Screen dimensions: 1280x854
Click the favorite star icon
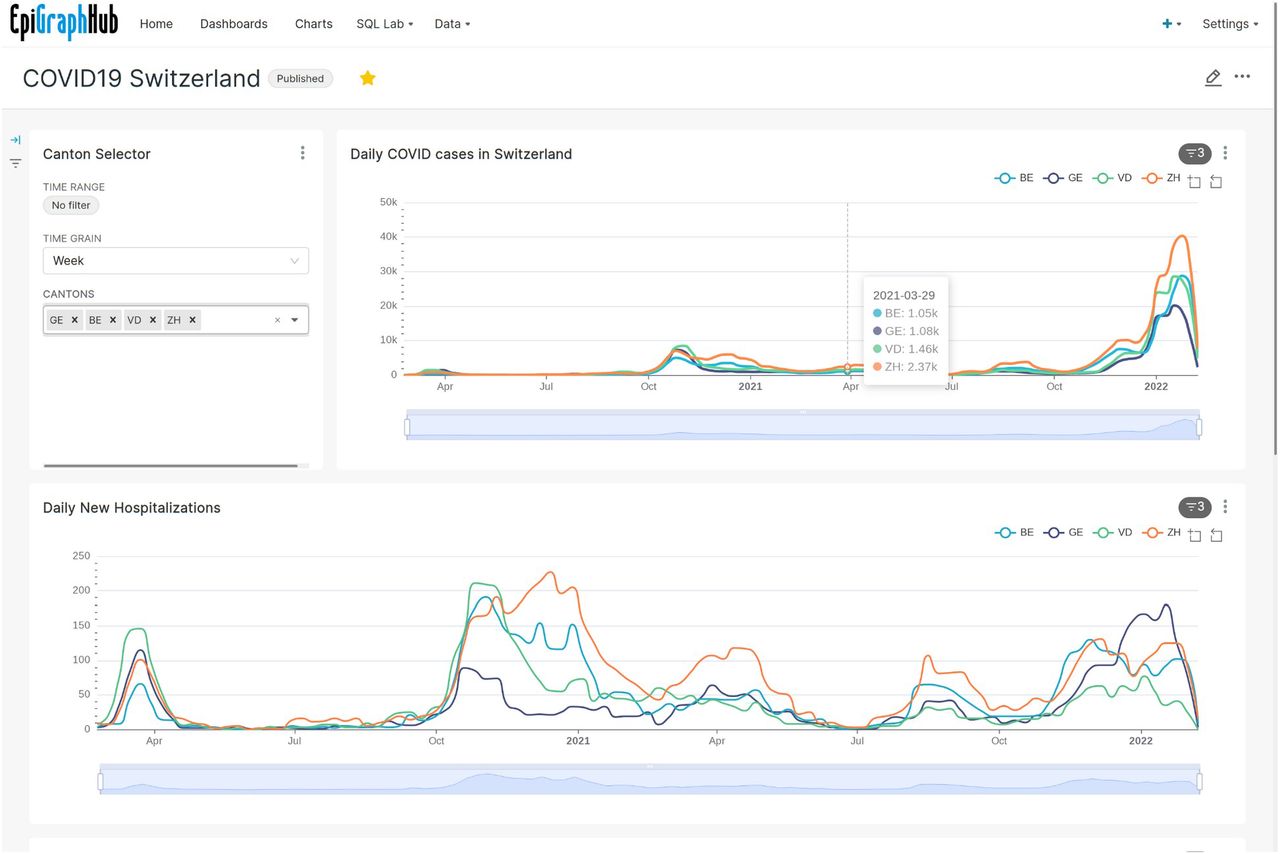[x=368, y=78]
